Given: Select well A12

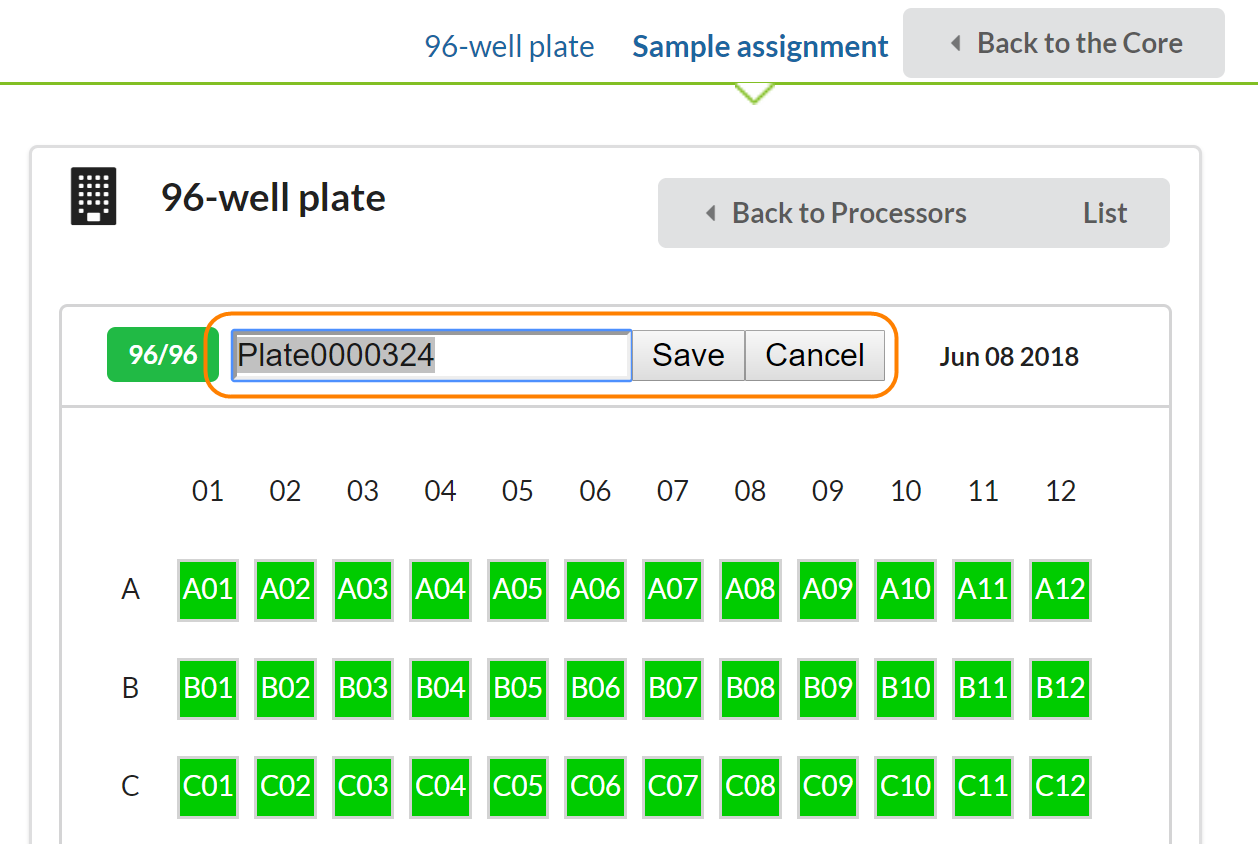Looking at the screenshot, I should coord(1060,590).
